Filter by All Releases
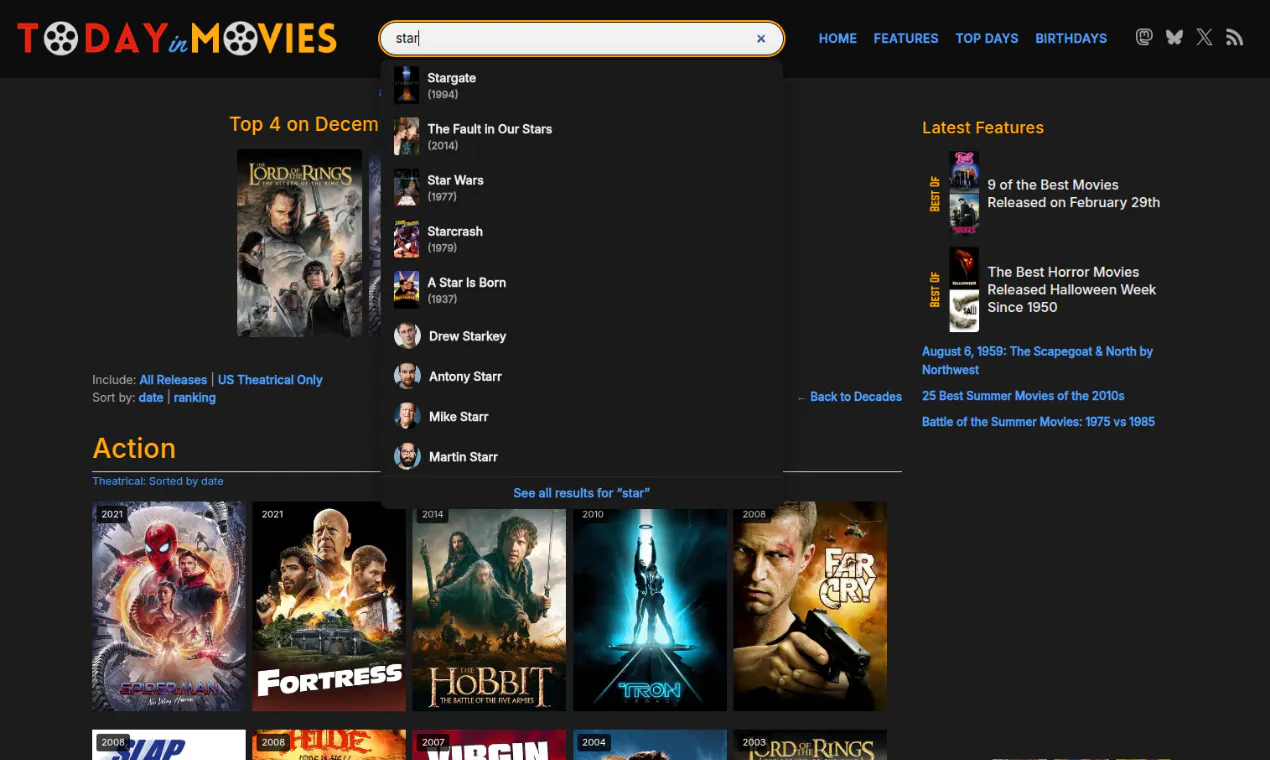1270x760 pixels. tap(173, 380)
